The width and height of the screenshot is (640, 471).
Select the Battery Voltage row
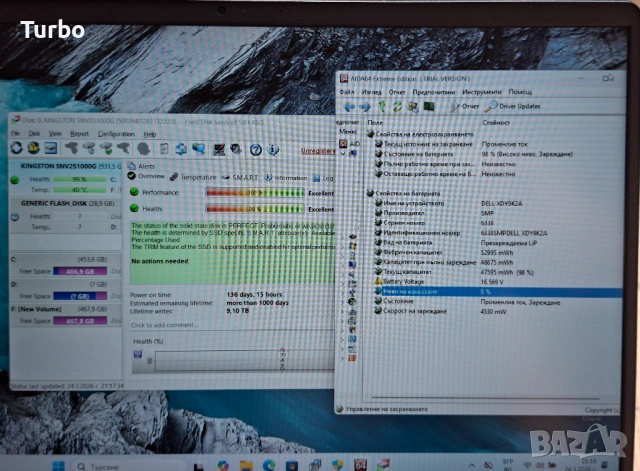tap(497, 282)
